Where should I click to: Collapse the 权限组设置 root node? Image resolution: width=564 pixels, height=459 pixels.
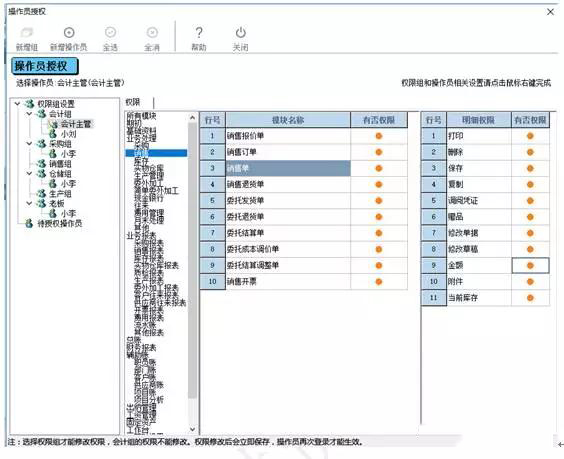(17, 104)
